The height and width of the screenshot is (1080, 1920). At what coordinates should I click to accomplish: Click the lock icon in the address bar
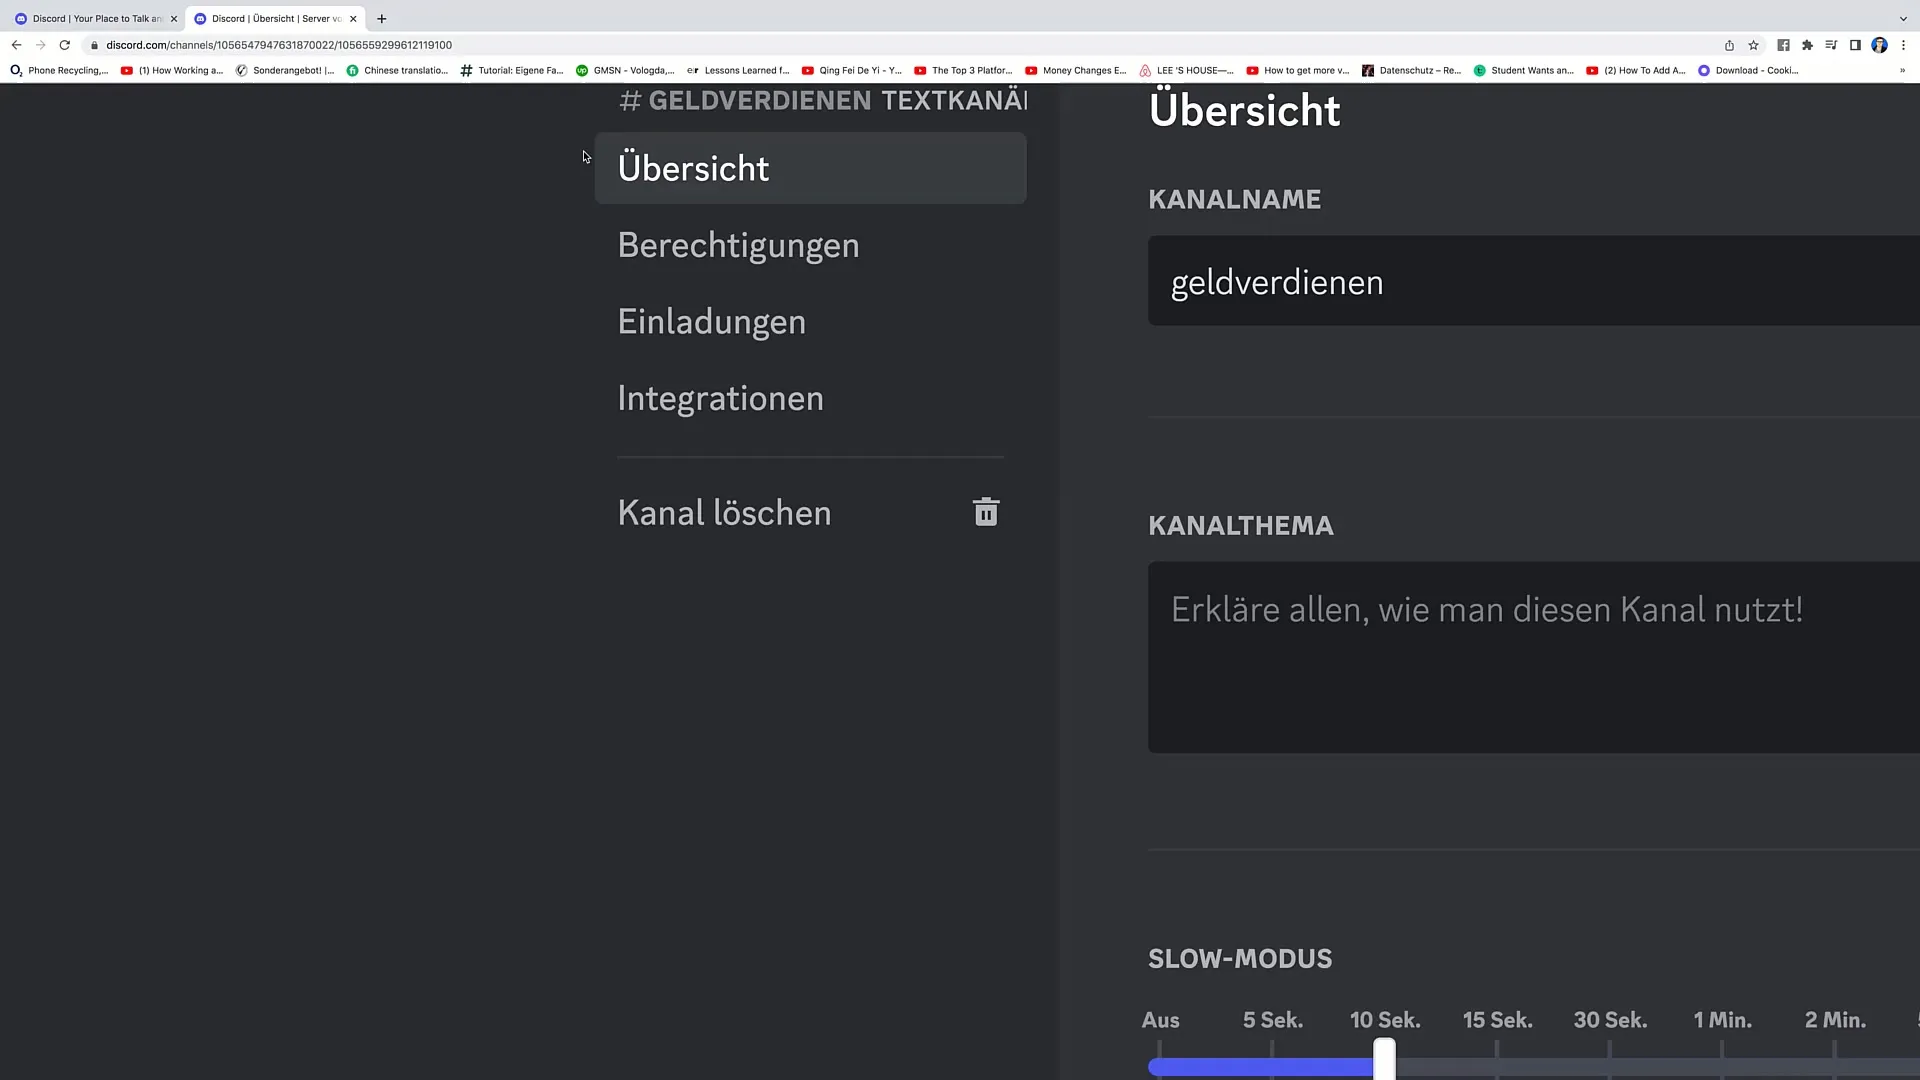click(x=94, y=45)
